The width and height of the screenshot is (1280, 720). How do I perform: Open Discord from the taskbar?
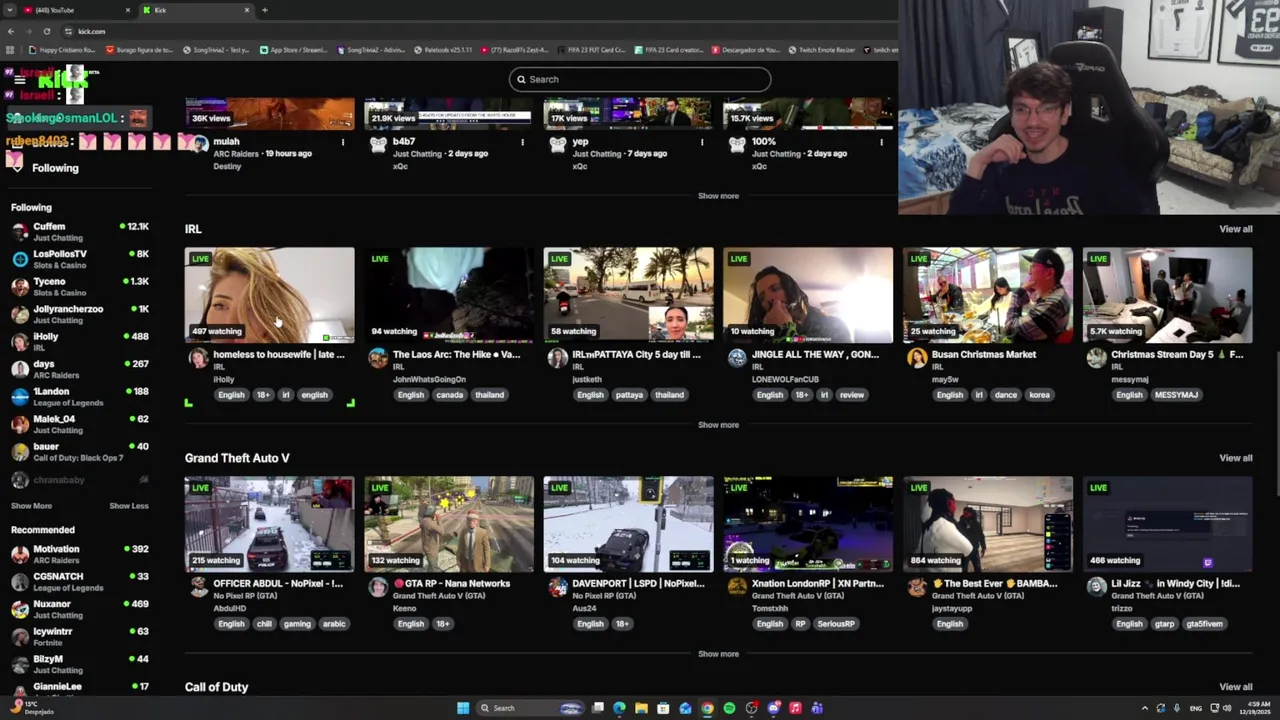pyautogui.click(x=773, y=708)
